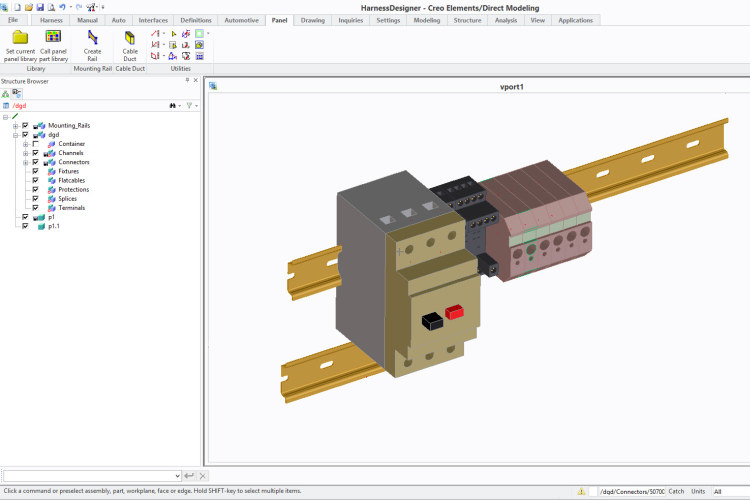Click the Catch button in status bar
The height and width of the screenshot is (500, 750).
[x=676, y=491]
